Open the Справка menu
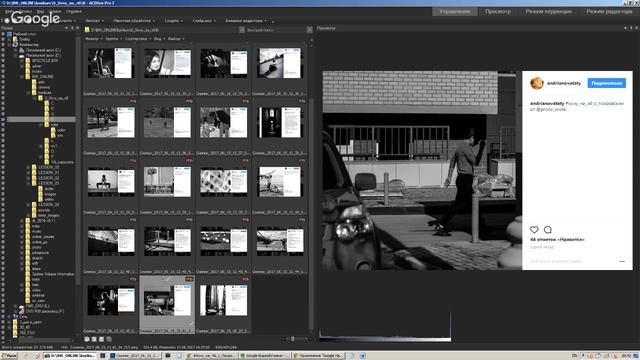This screenshot has height=360, width=640. [x=73, y=11]
